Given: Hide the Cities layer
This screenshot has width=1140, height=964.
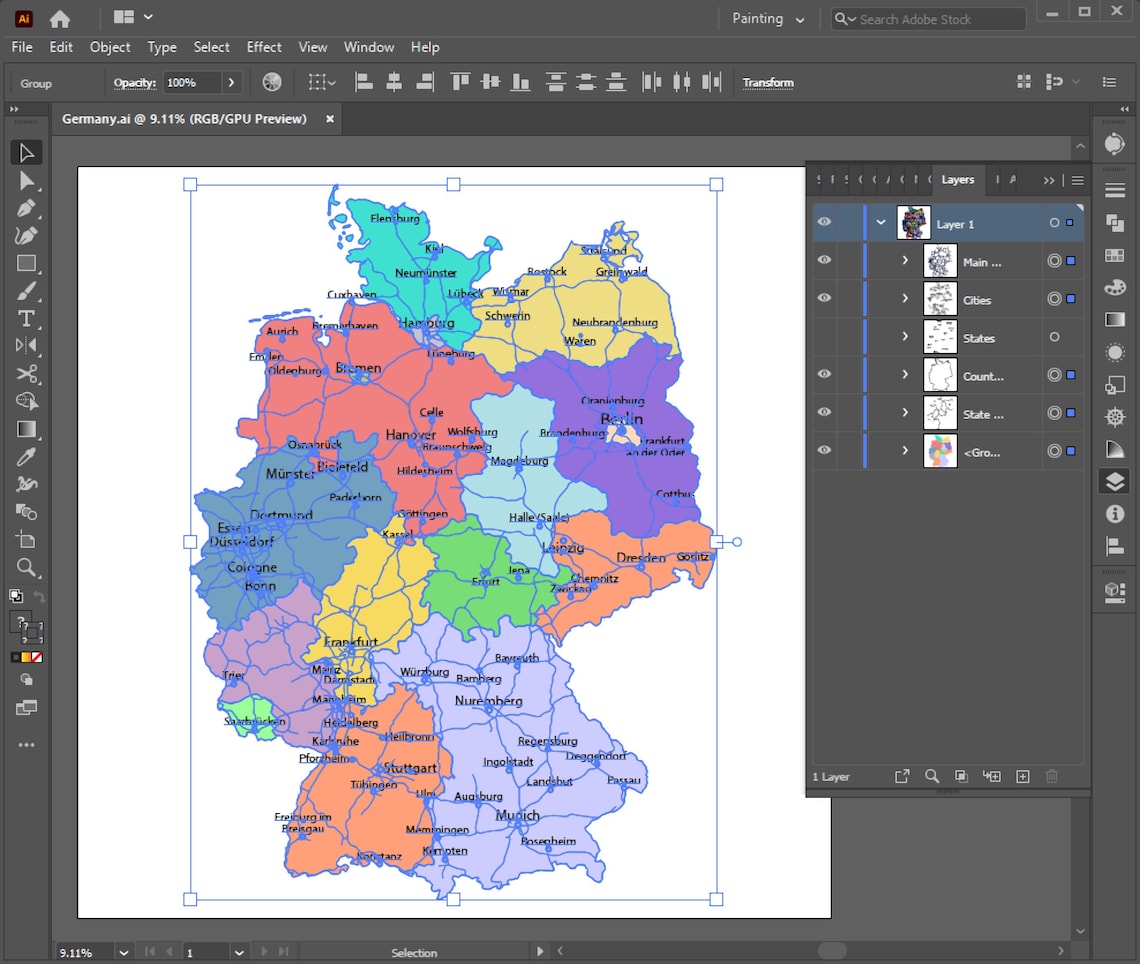Looking at the screenshot, I should (x=824, y=298).
